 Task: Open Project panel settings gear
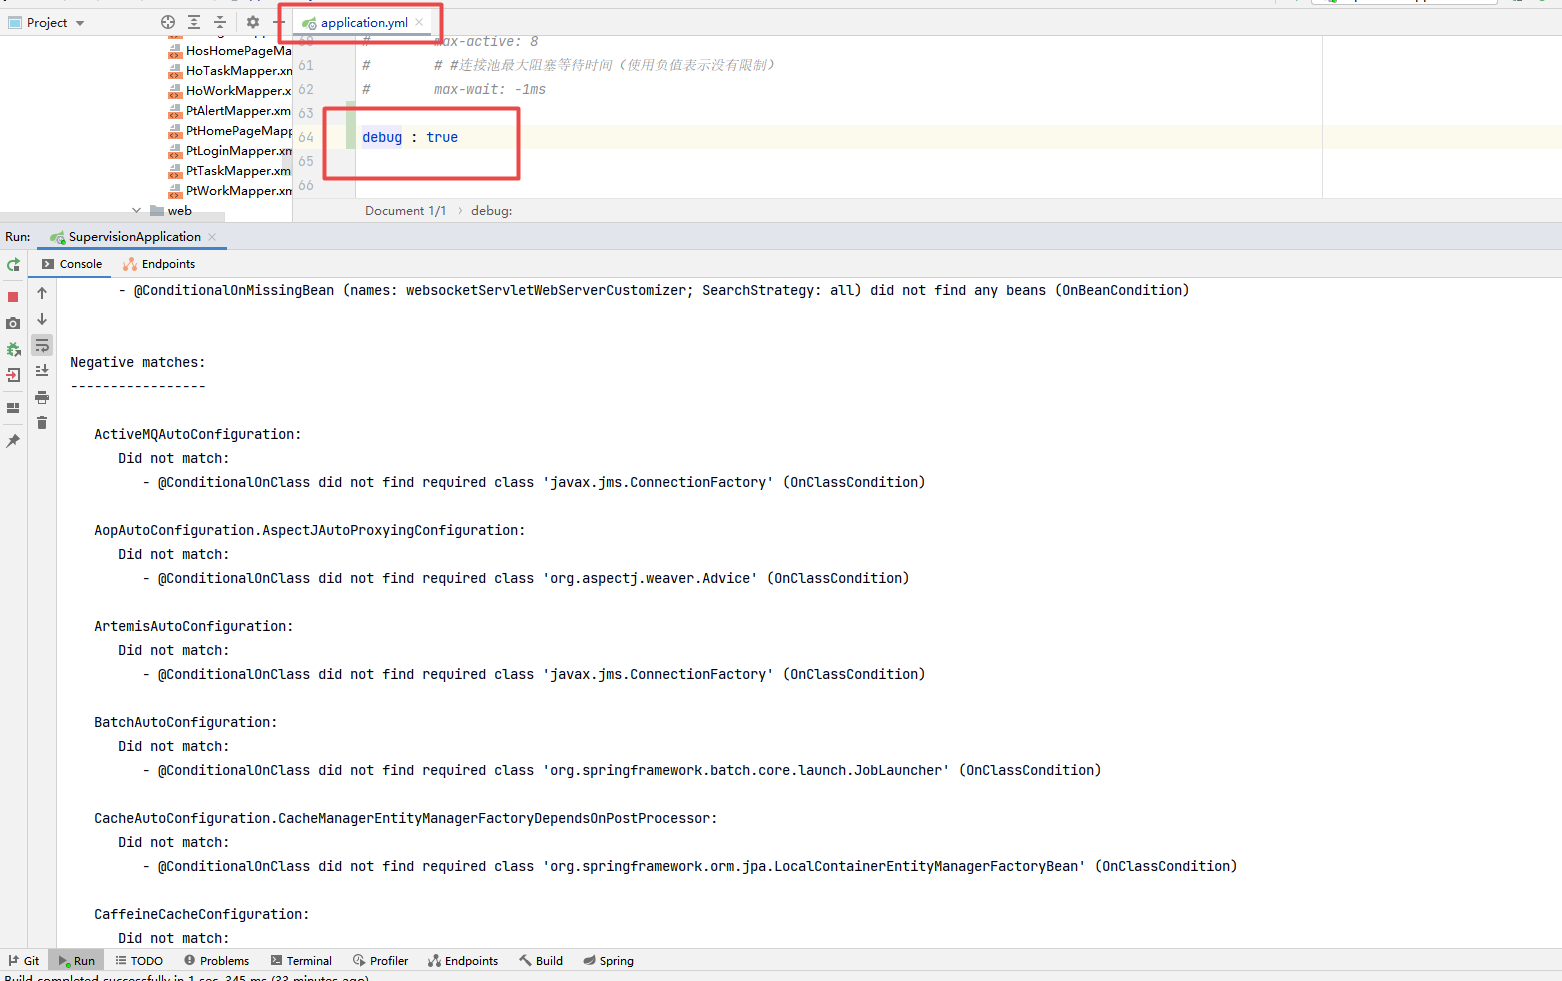pyautogui.click(x=253, y=22)
